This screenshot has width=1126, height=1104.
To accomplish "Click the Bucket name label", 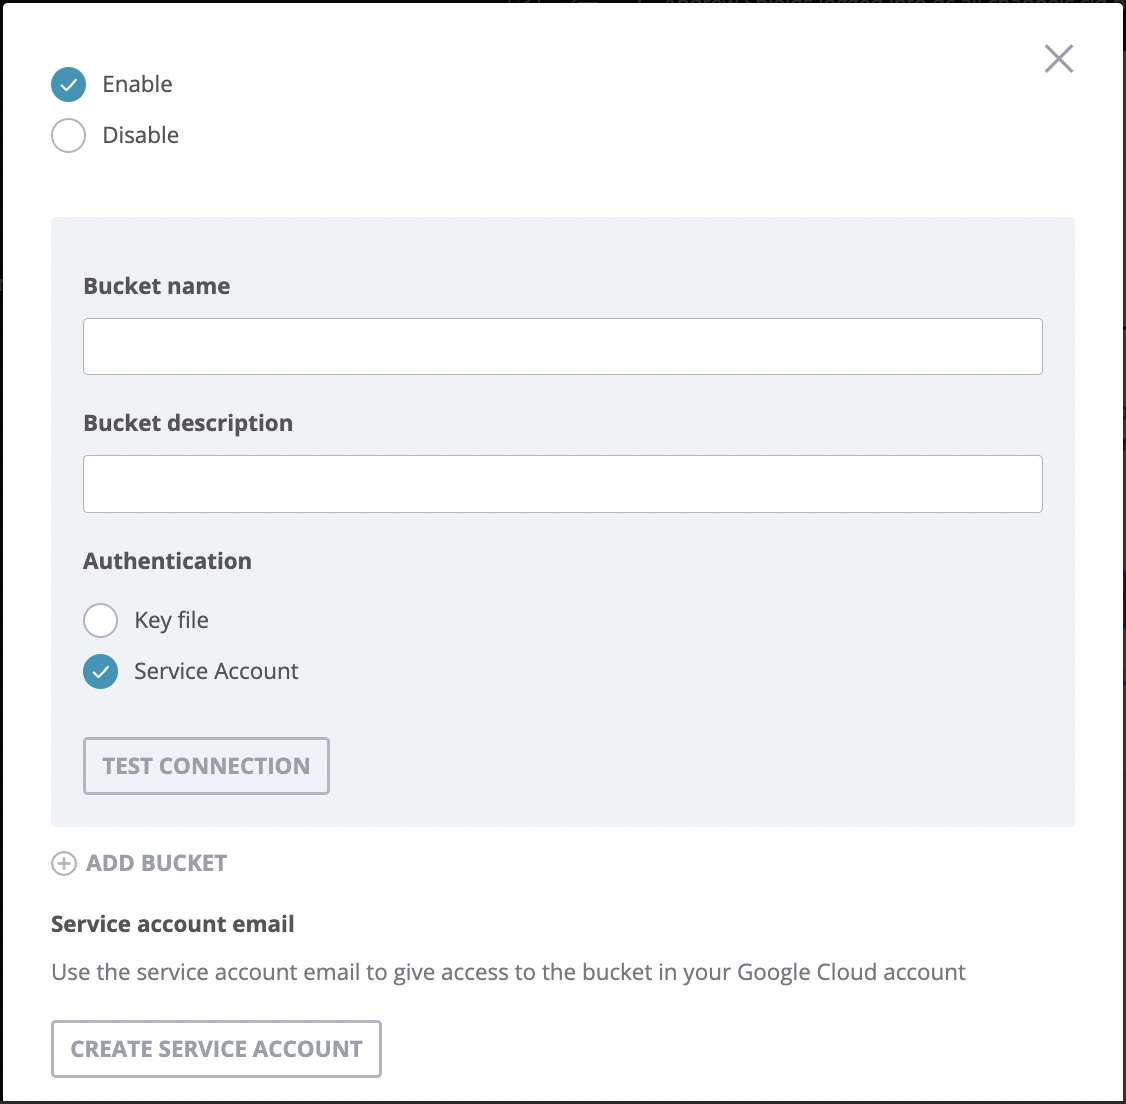I will [x=157, y=286].
